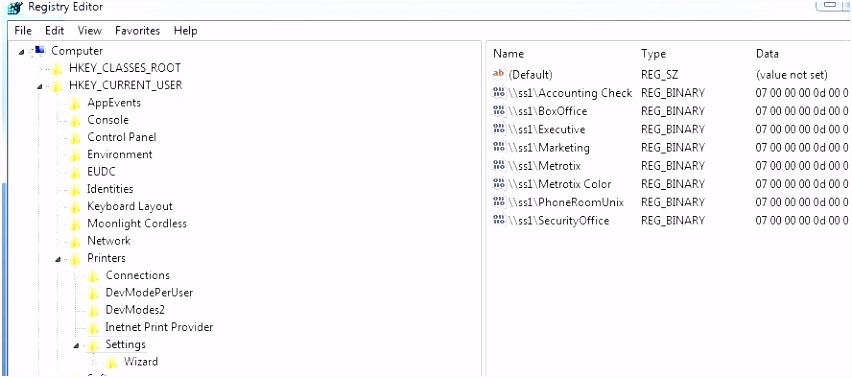Select the DevModes2 key label
The height and width of the screenshot is (378, 852).
coord(135,310)
